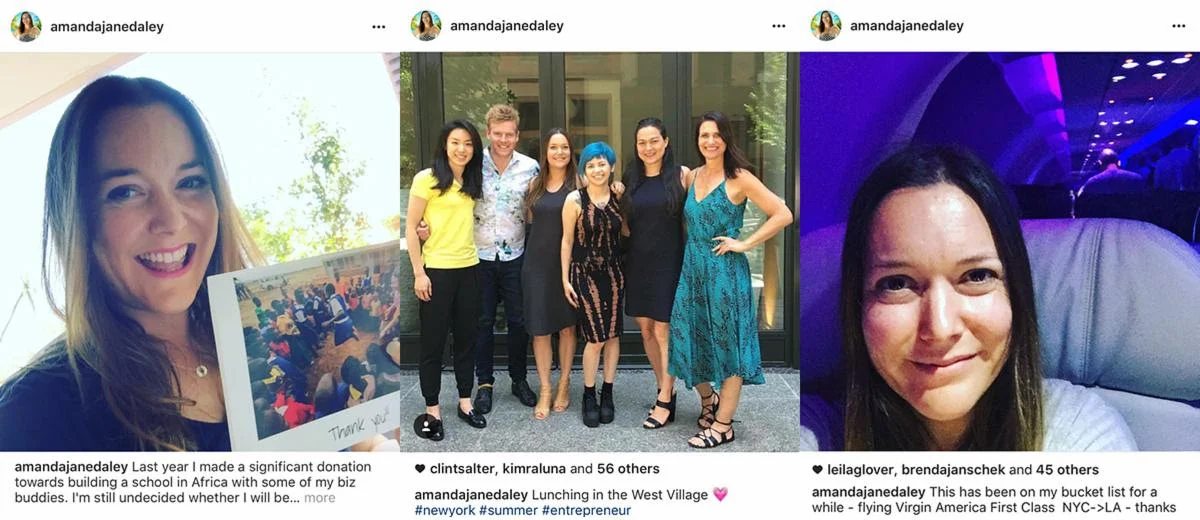Open the third post's three-dot options menu
This screenshot has width=1200, height=520.
point(1178,26)
